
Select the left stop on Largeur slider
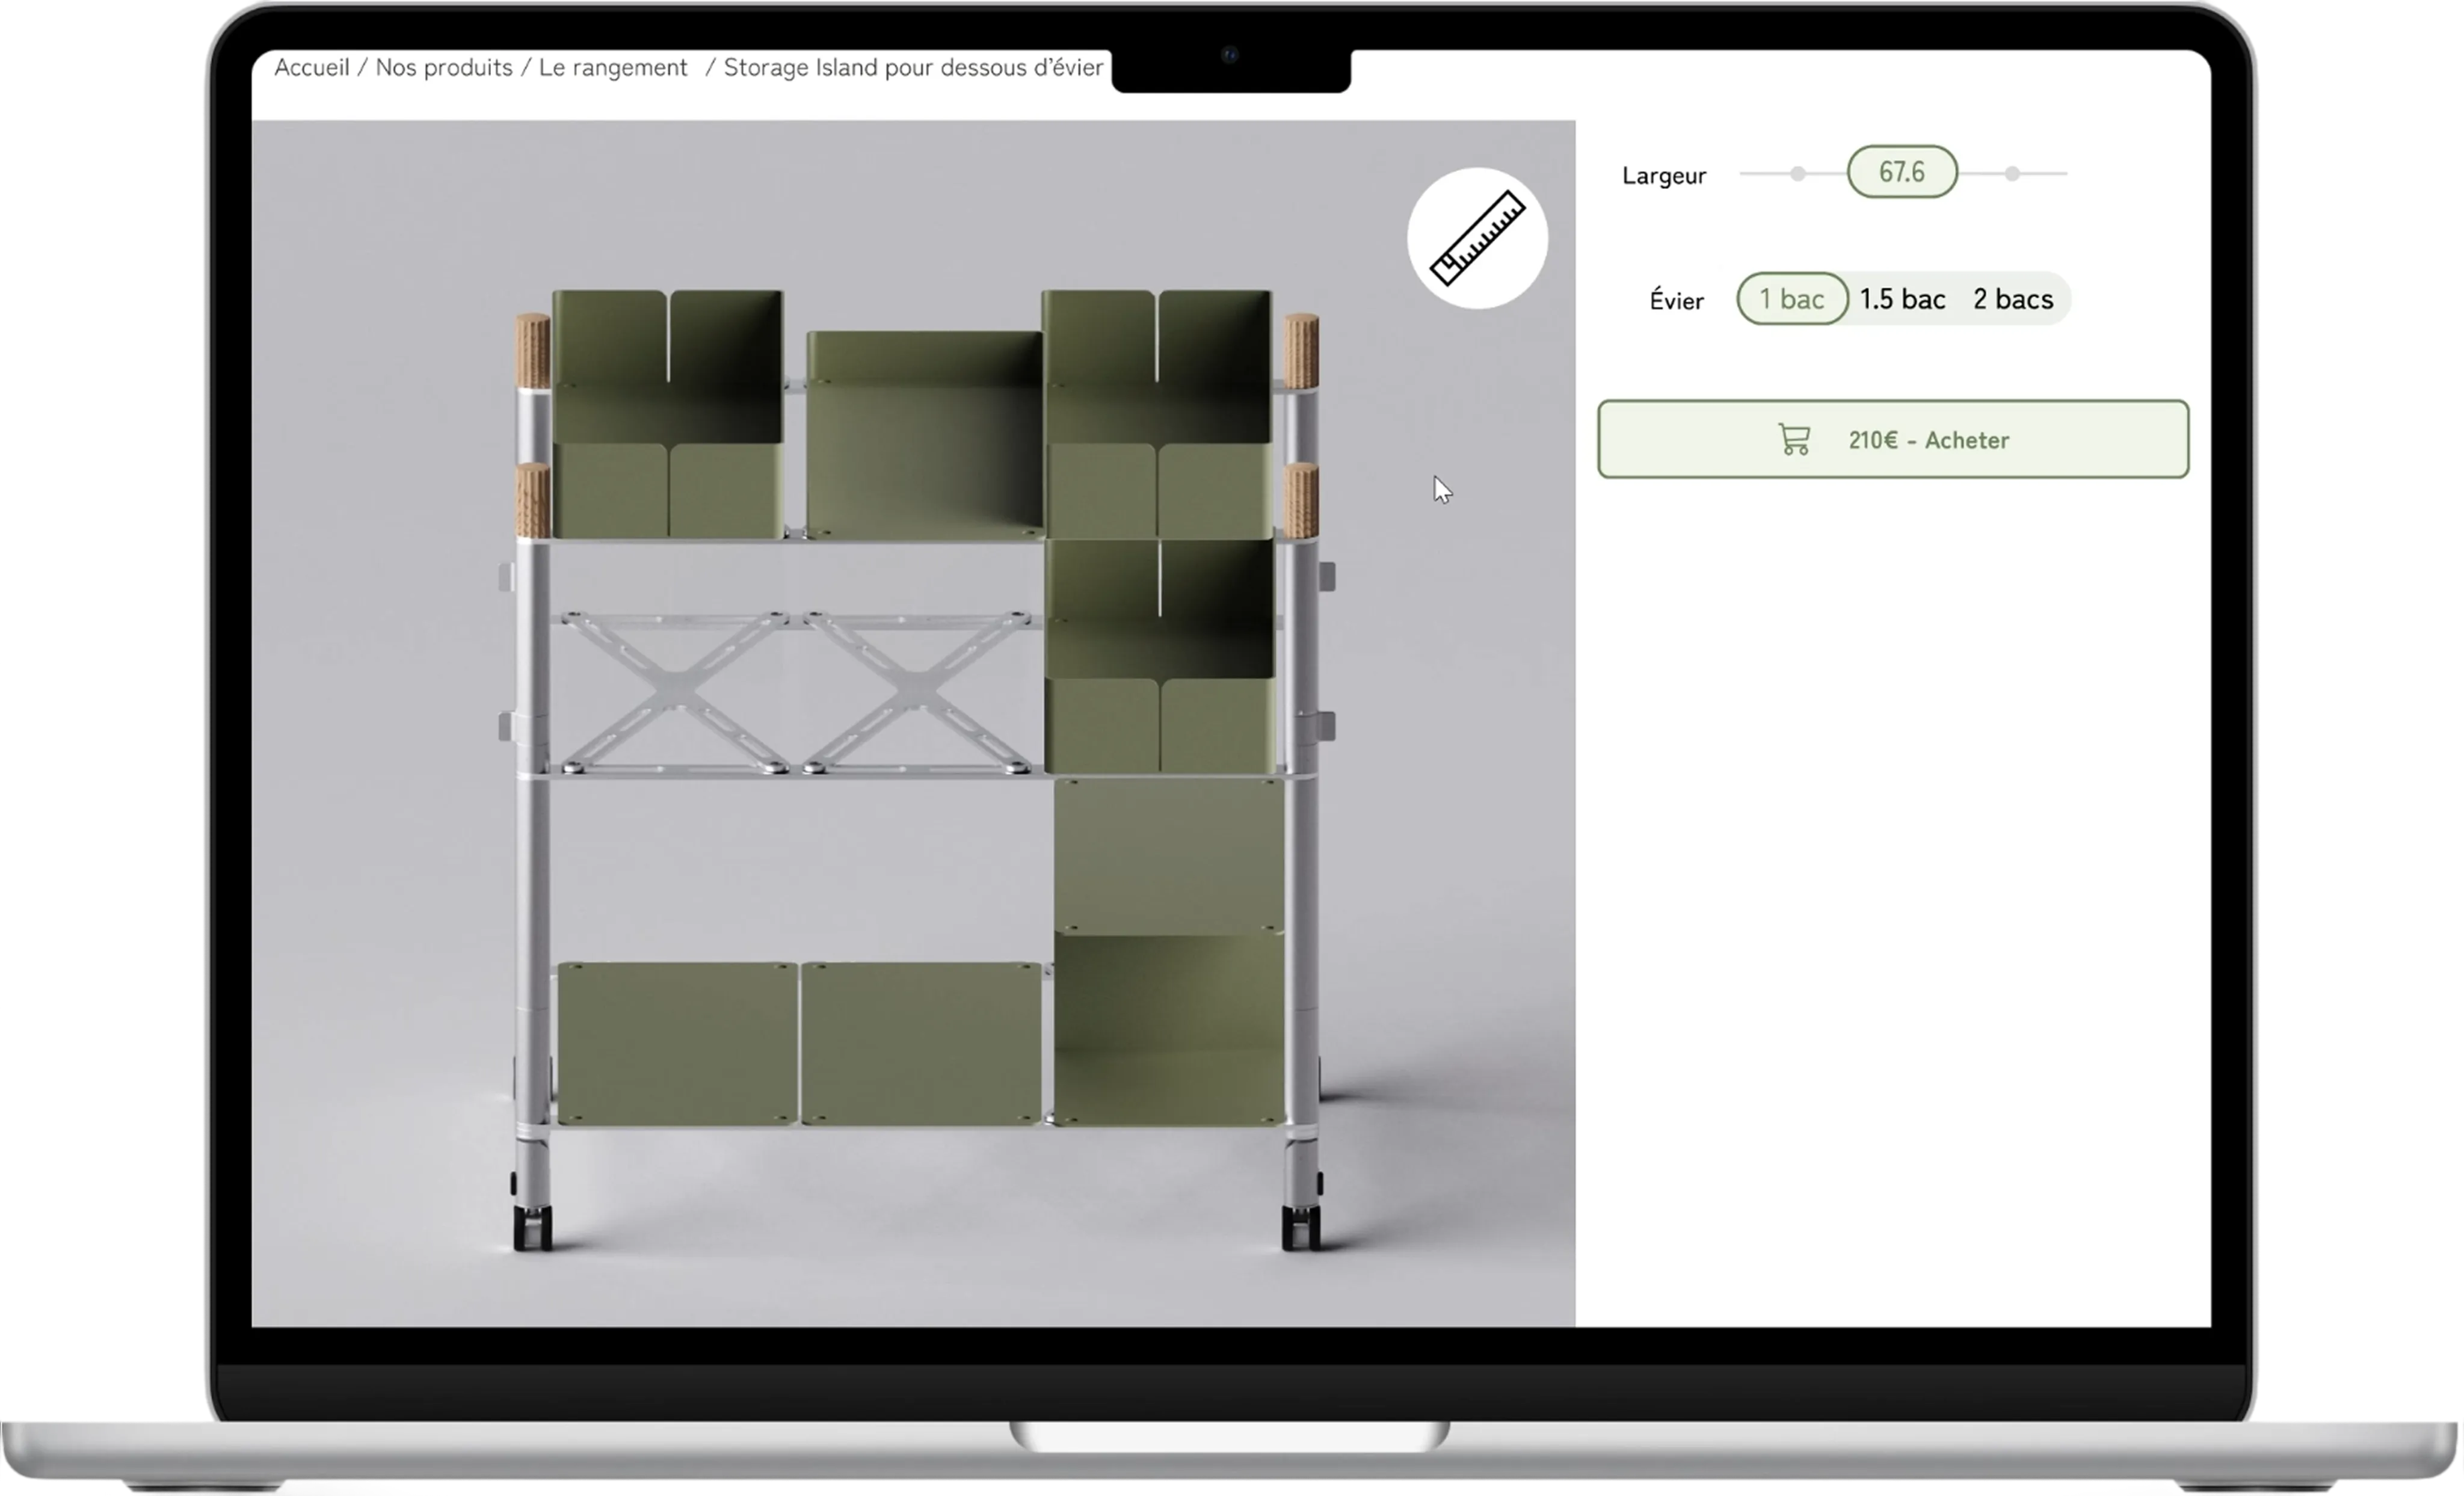pyautogui.click(x=1798, y=174)
